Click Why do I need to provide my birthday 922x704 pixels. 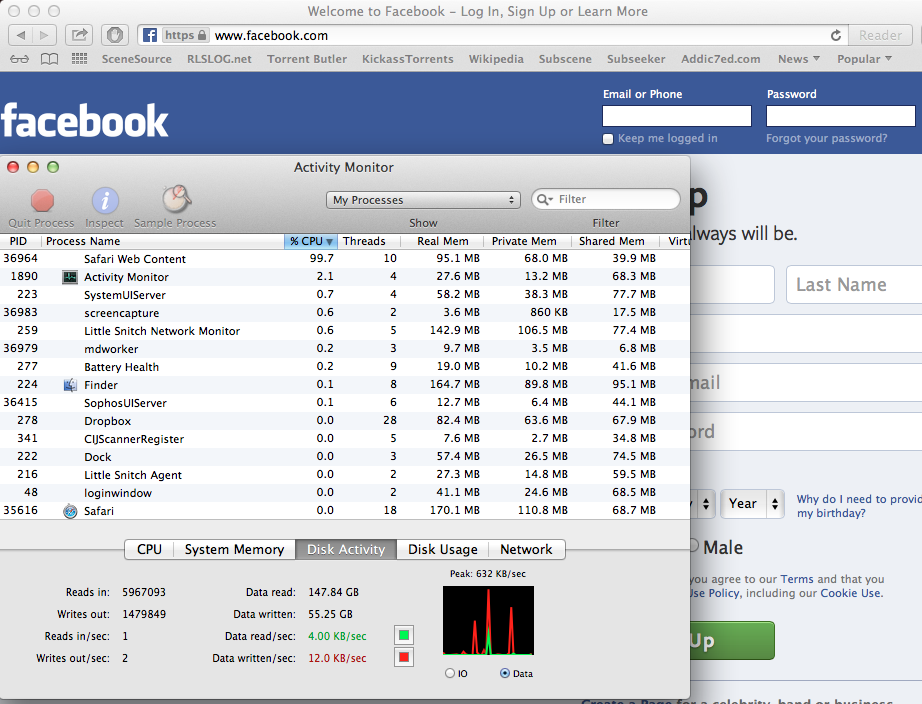(x=859, y=506)
